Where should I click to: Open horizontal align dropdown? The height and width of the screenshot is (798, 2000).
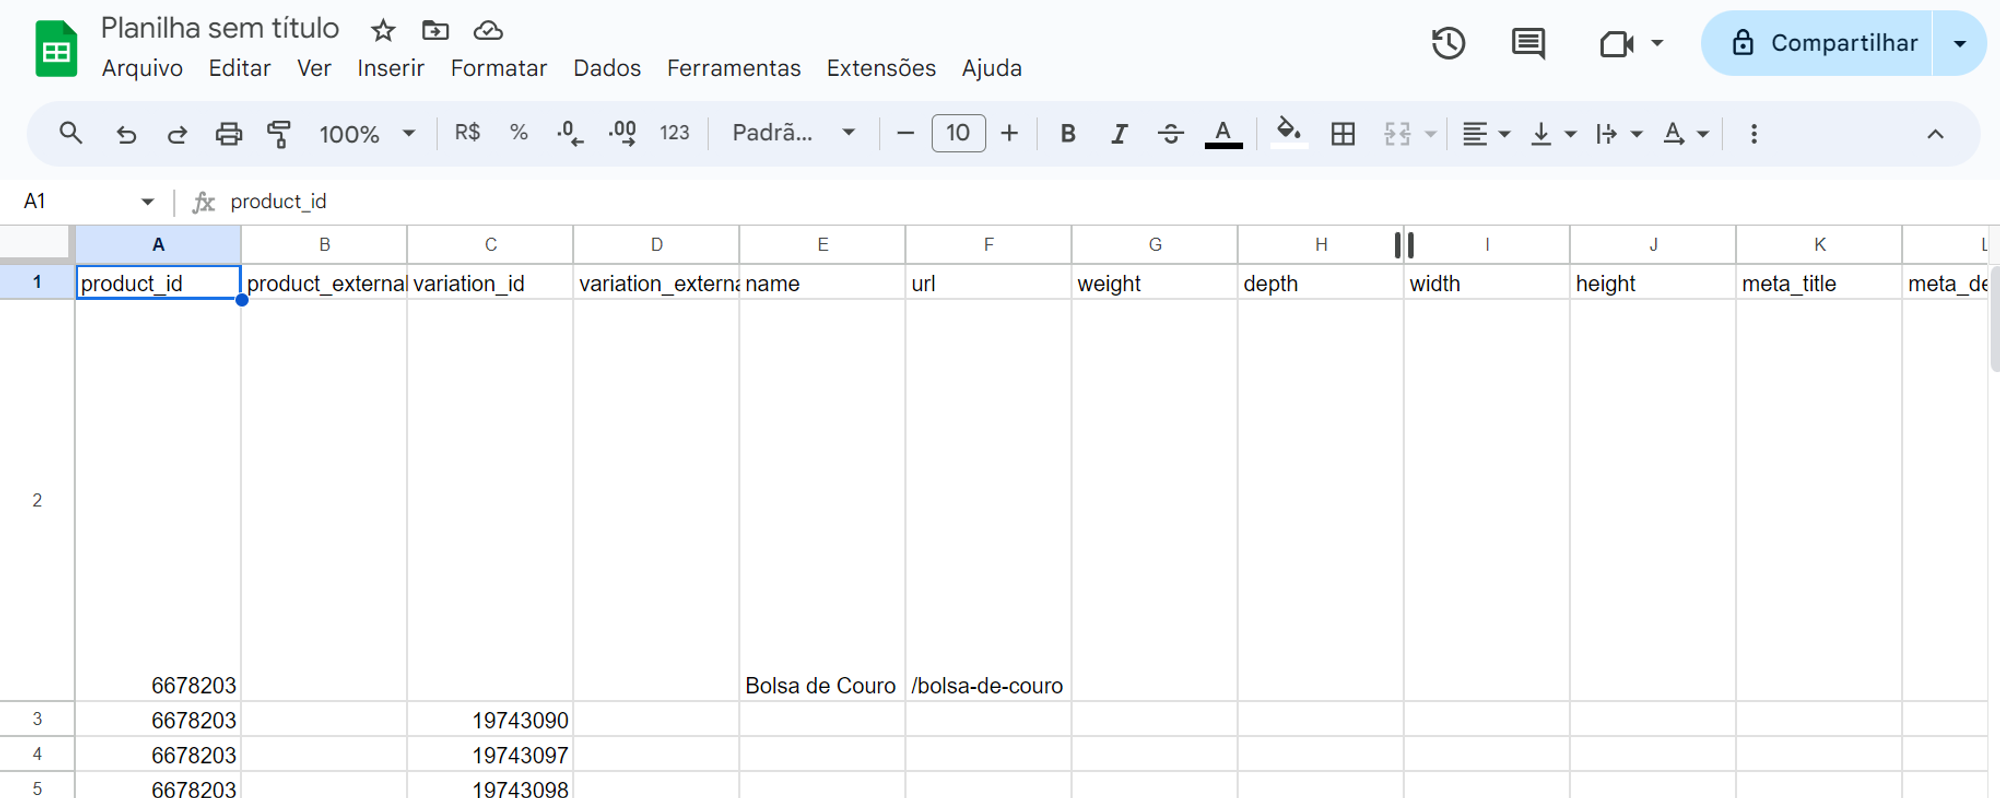click(x=1485, y=133)
